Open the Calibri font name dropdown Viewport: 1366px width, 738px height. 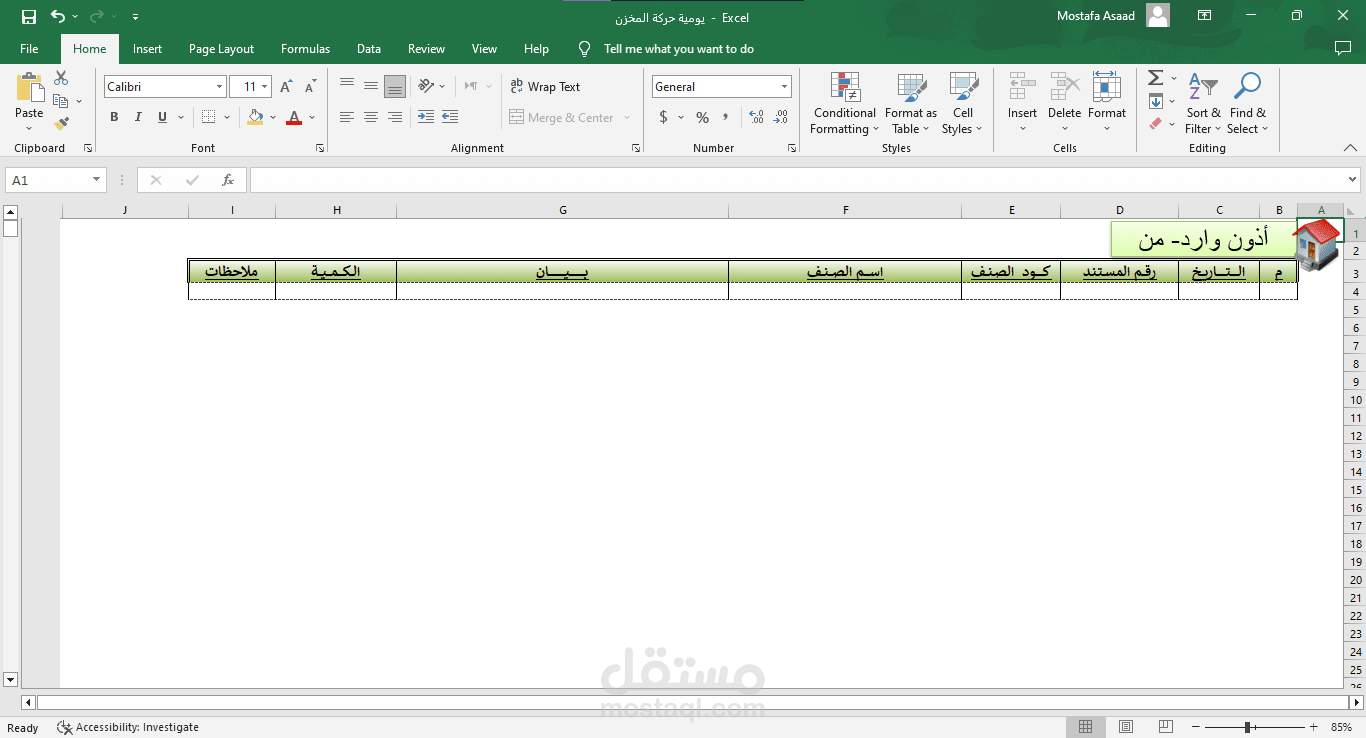pyautogui.click(x=219, y=87)
